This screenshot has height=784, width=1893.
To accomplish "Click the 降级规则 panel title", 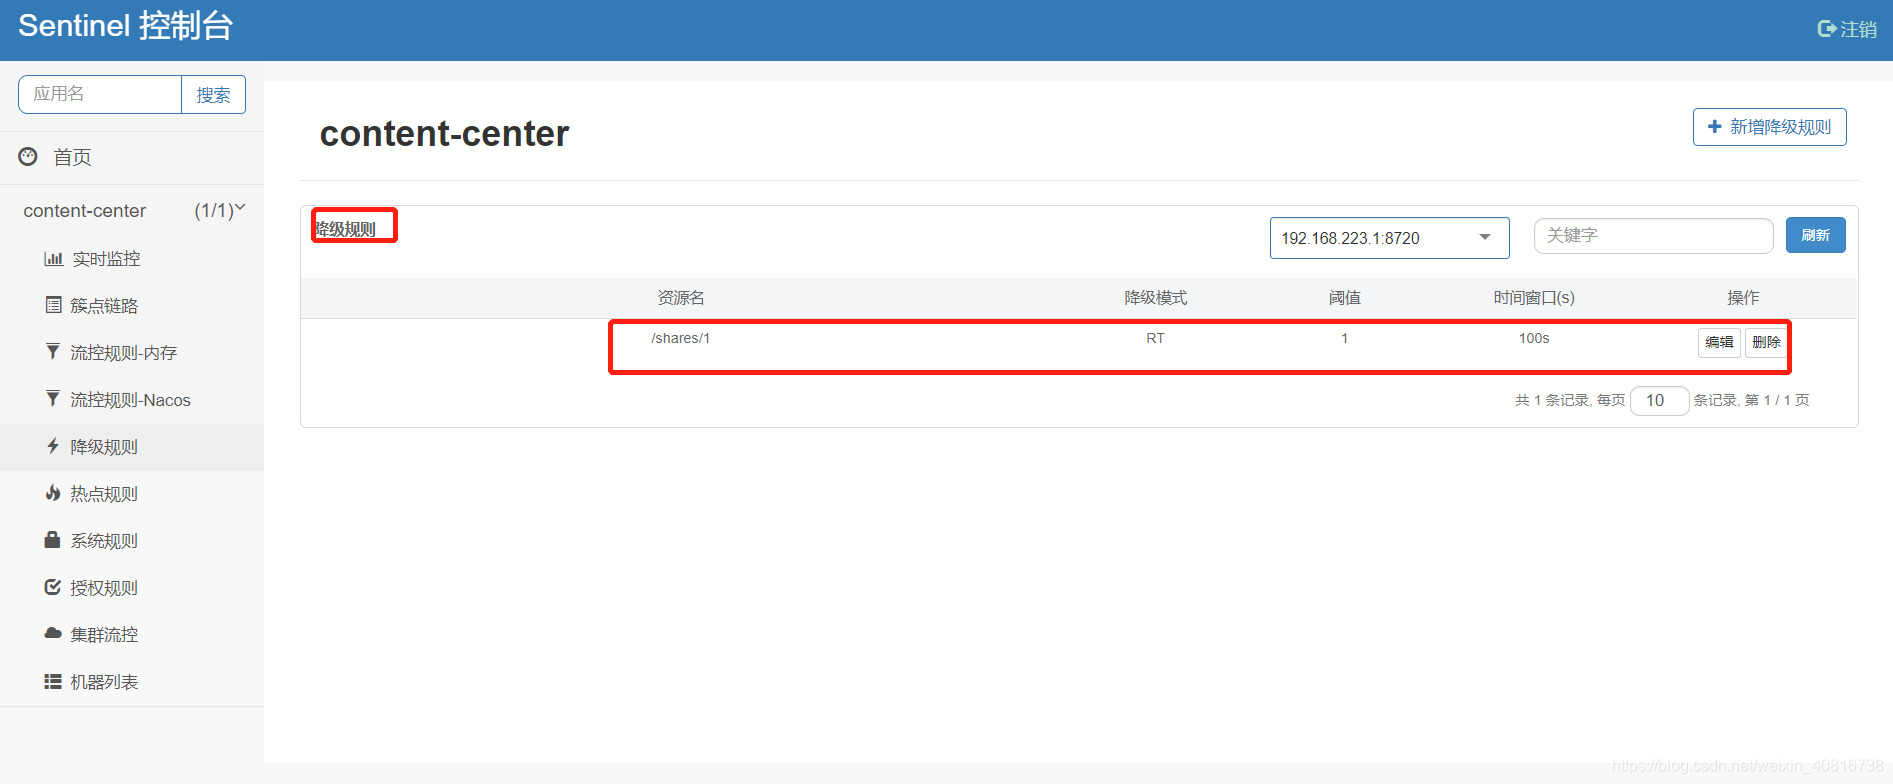I will [x=346, y=229].
